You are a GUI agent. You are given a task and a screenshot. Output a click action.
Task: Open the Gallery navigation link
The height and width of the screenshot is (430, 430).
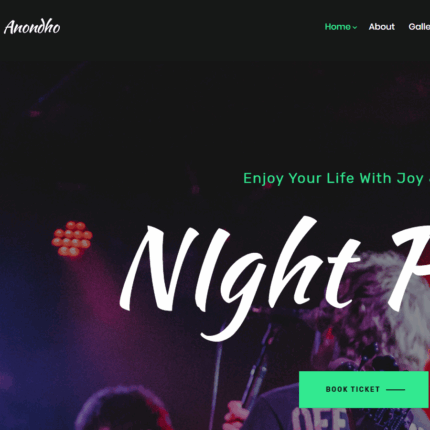pyautogui.click(x=419, y=27)
